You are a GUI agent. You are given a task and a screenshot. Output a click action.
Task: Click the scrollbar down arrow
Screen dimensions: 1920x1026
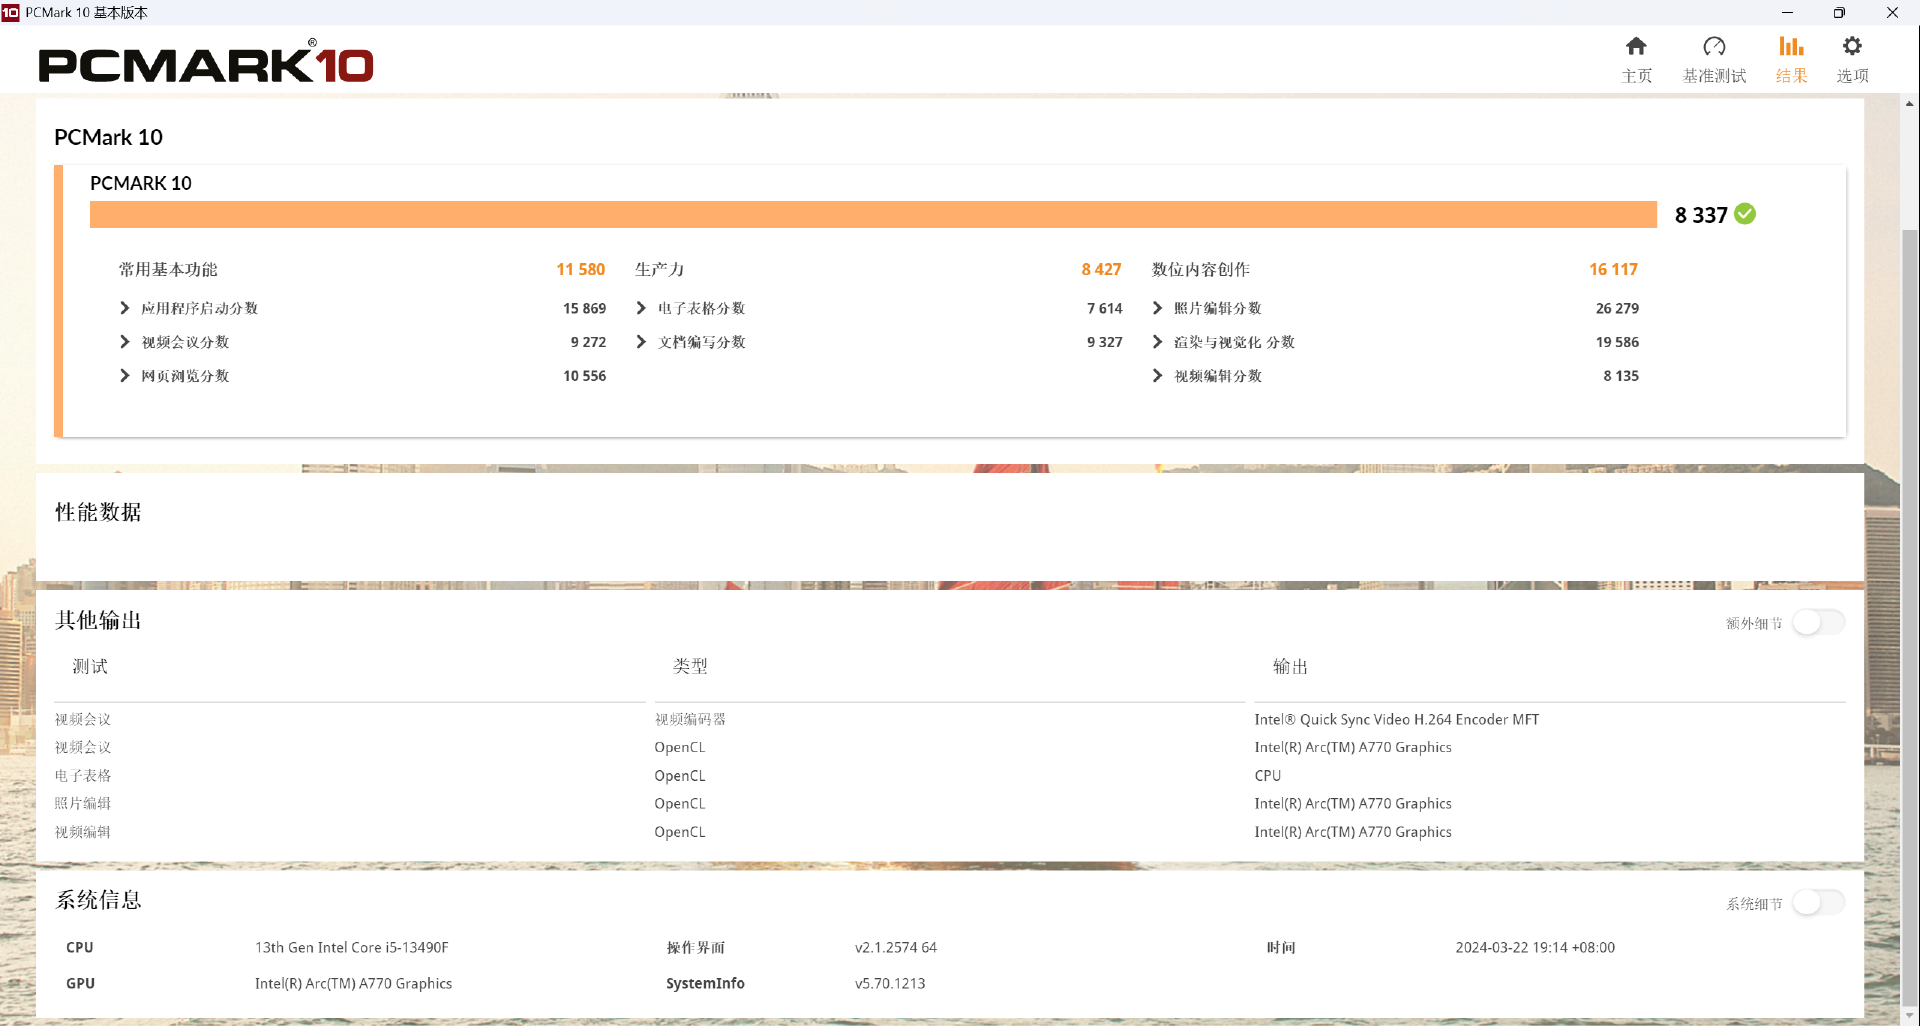click(x=1910, y=1017)
